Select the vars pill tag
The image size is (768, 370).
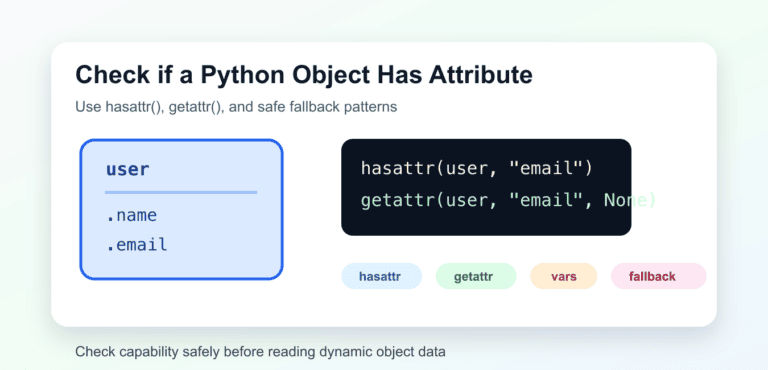click(x=563, y=276)
